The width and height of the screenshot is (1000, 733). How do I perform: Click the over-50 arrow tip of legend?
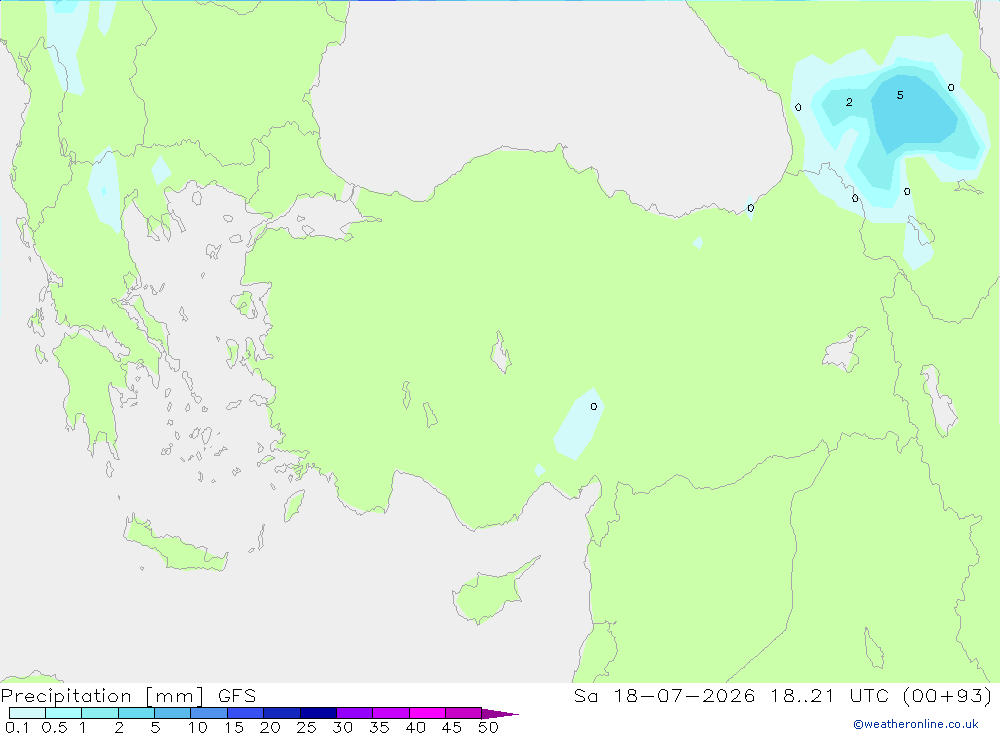[x=500, y=714]
